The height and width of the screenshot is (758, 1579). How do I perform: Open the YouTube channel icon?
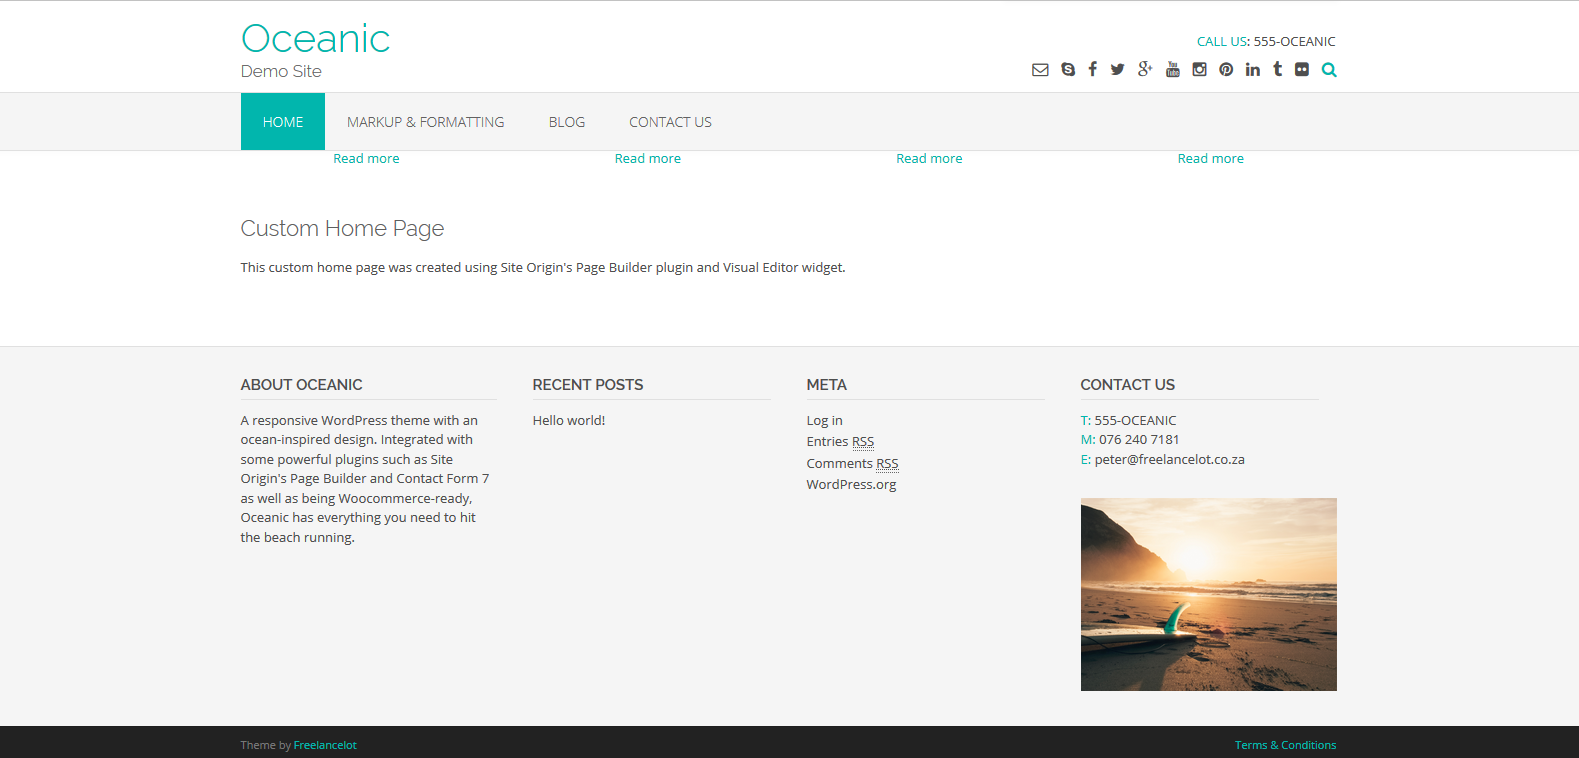click(x=1173, y=70)
